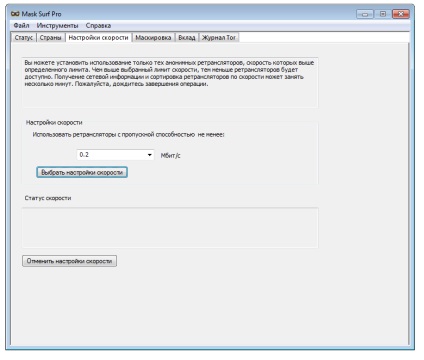Open the Файл menu
Viewport: 424px width, 360px height.
coord(21,26)
